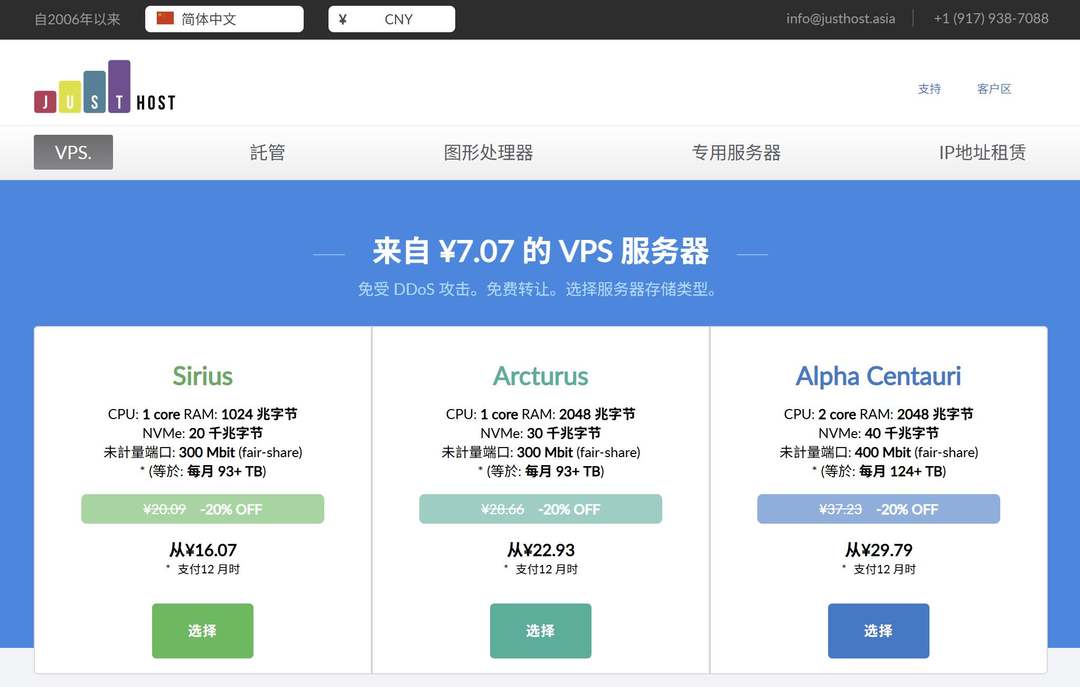
Task: Select the VPS. navigation tab
Action: click(73, 152)
